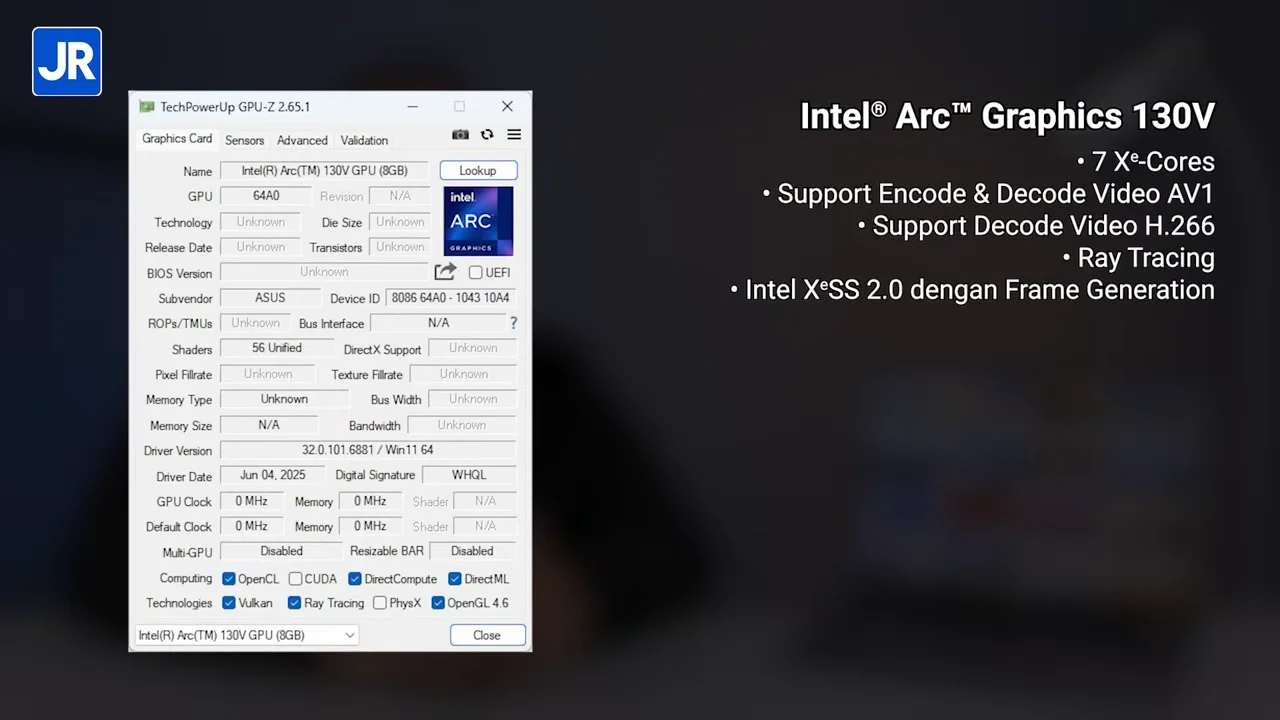Click the JR channel logo
1280x720 pixels.
point(67,61)
